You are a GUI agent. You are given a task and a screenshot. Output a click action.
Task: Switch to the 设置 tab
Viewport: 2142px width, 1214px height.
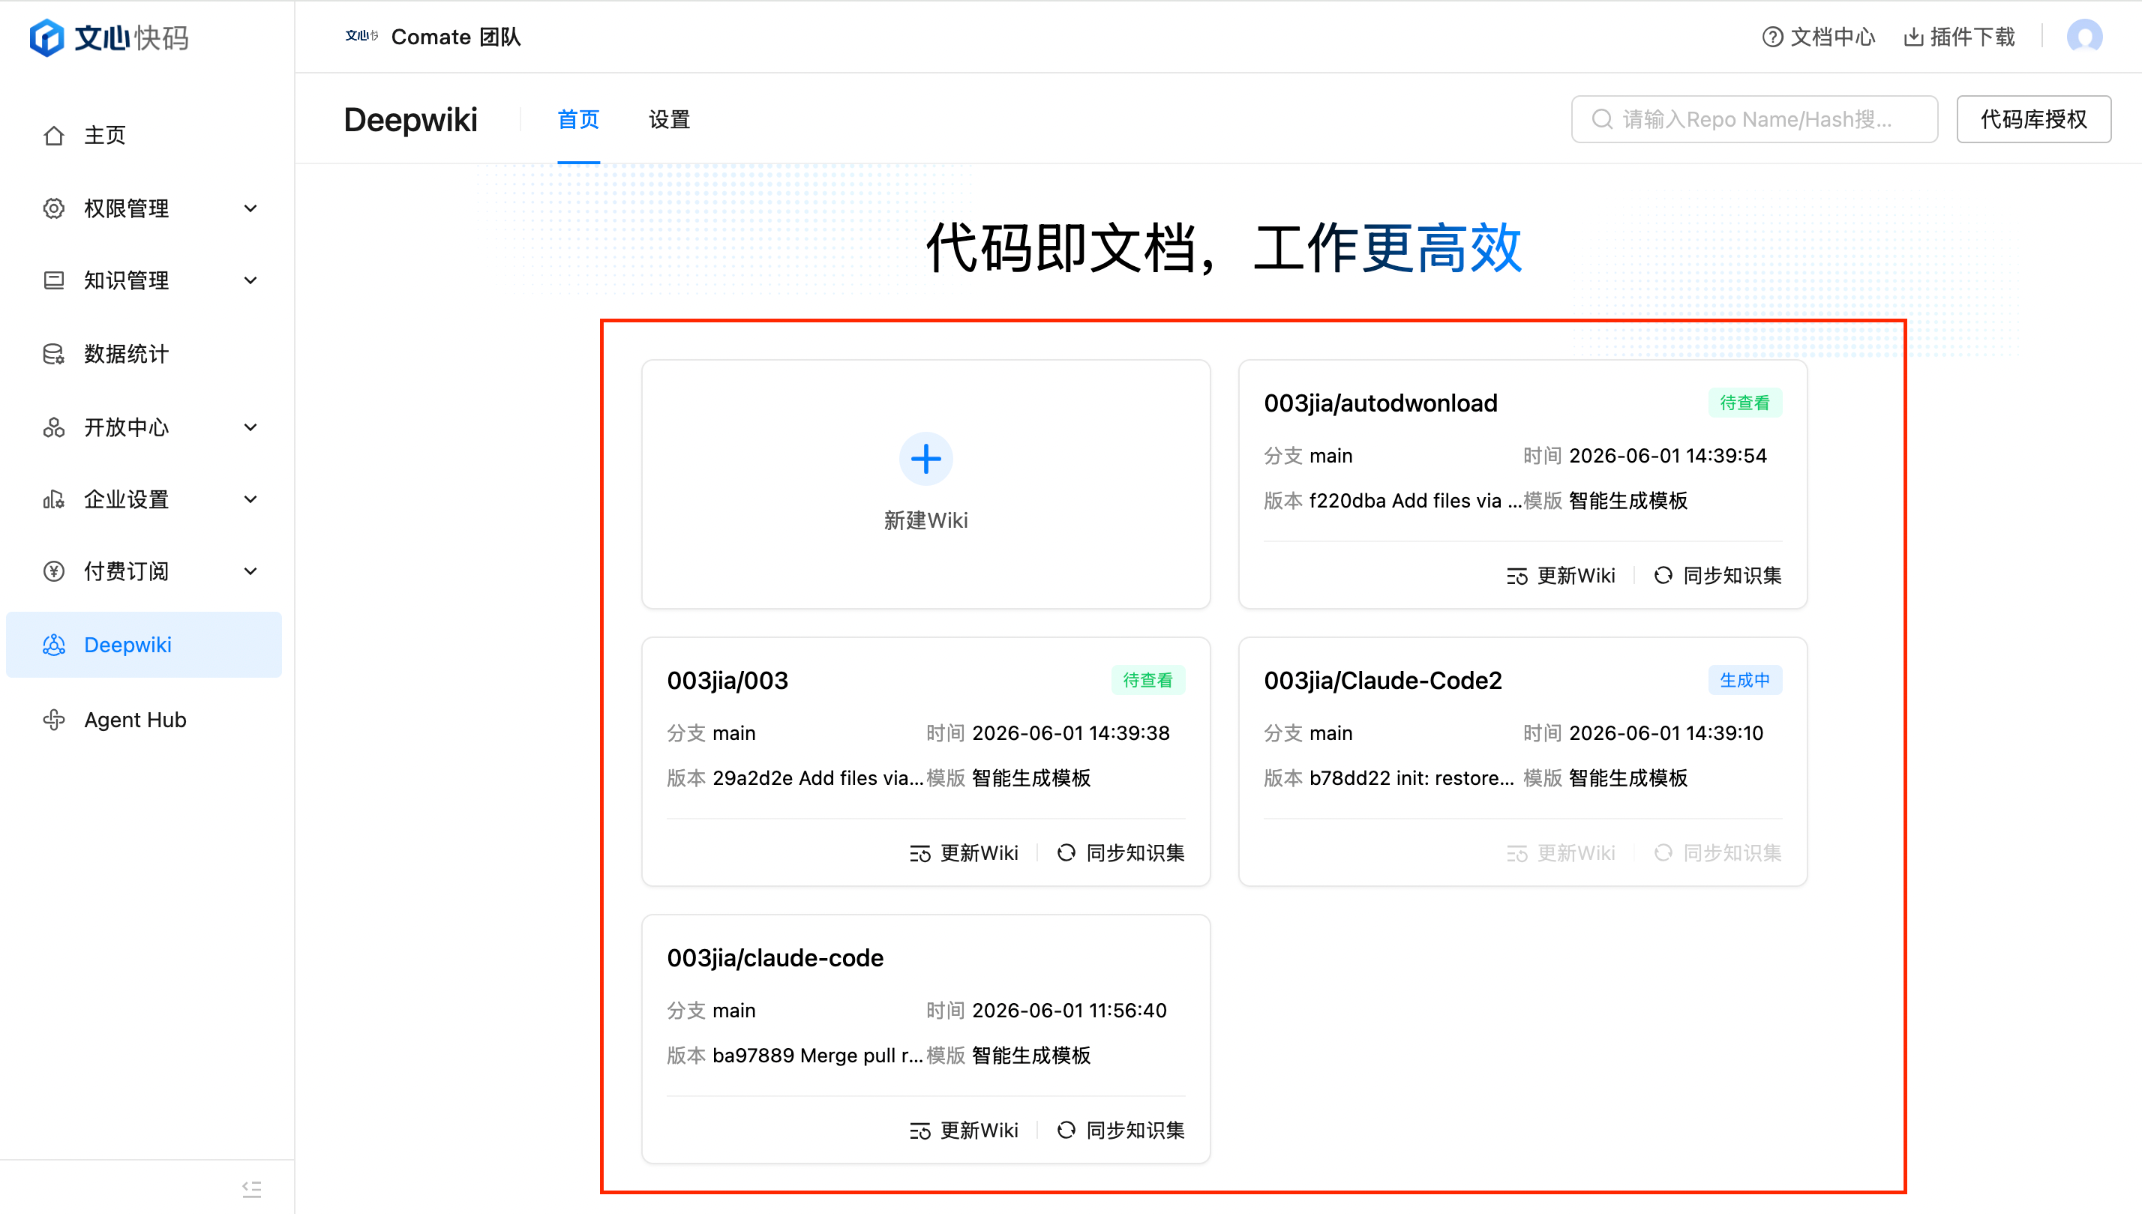point(669,120)
